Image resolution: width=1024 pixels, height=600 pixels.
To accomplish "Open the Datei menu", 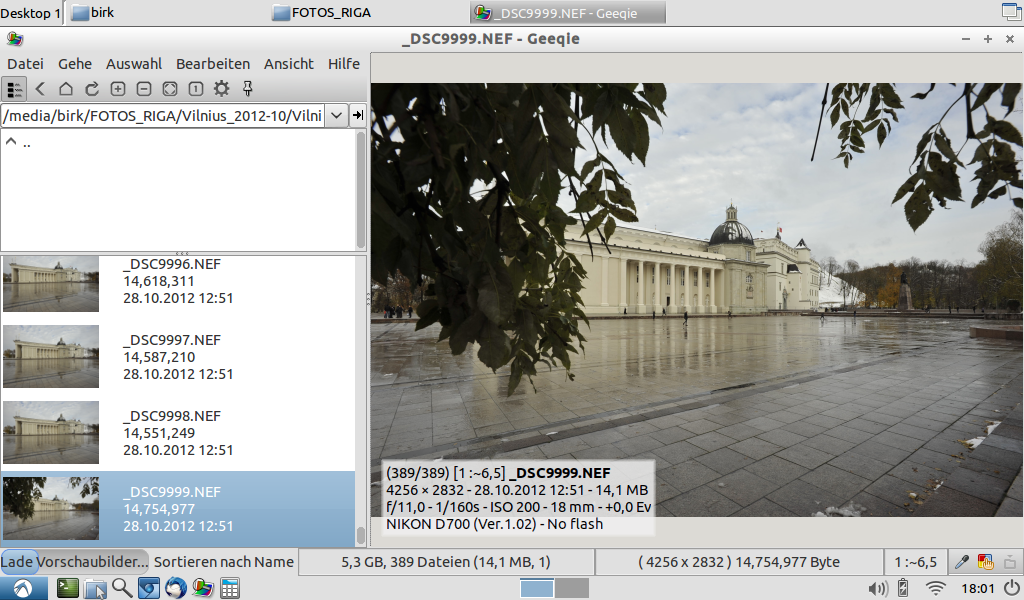I will [25, 64].
